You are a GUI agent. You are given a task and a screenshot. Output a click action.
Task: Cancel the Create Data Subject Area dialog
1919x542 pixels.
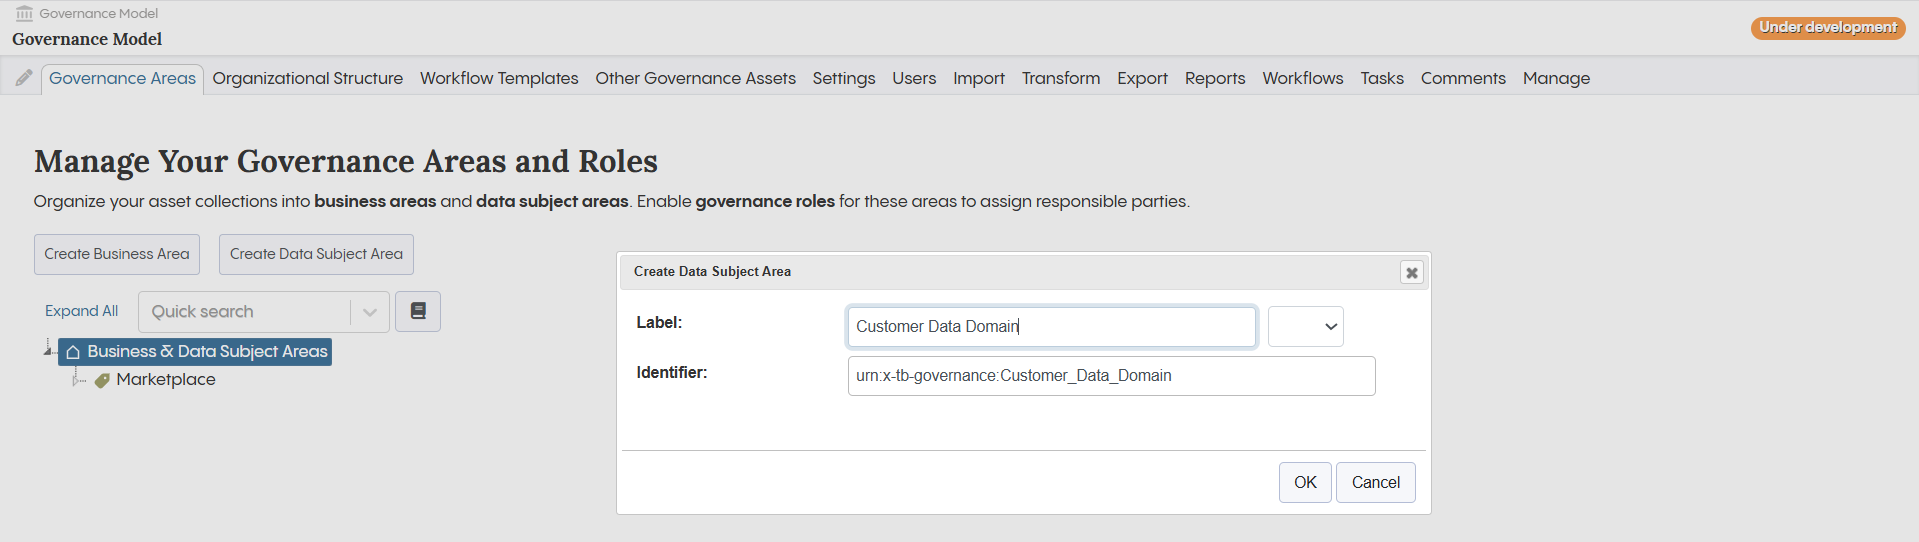click(1375, 482)
